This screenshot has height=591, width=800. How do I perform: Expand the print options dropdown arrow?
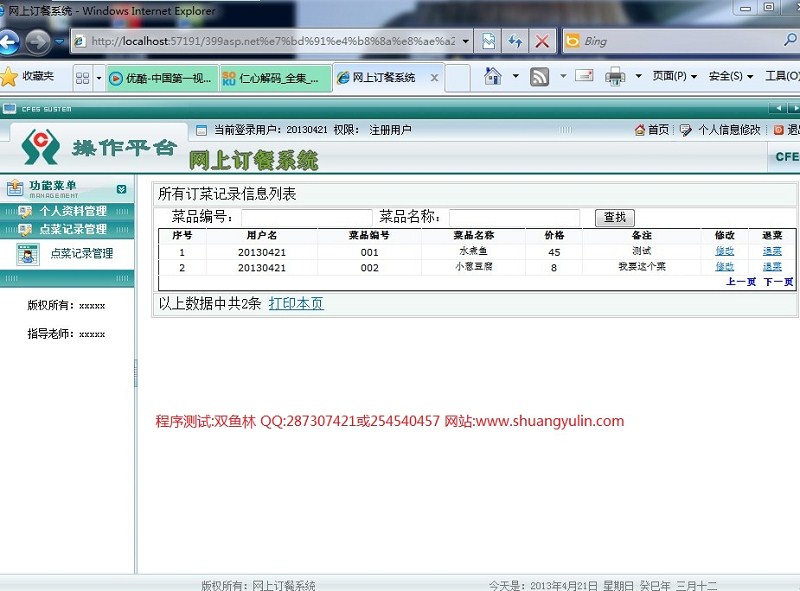[x=638, y=77]
